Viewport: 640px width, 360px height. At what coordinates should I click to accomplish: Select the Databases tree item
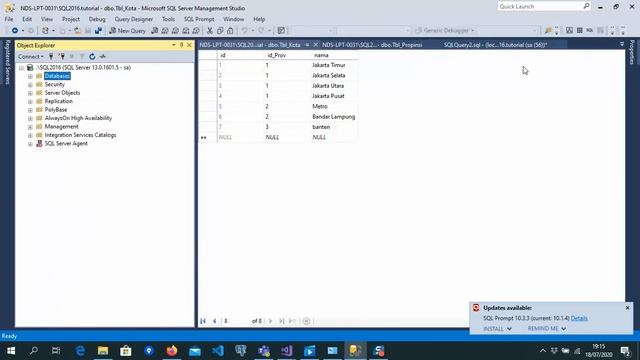point(57,76)
